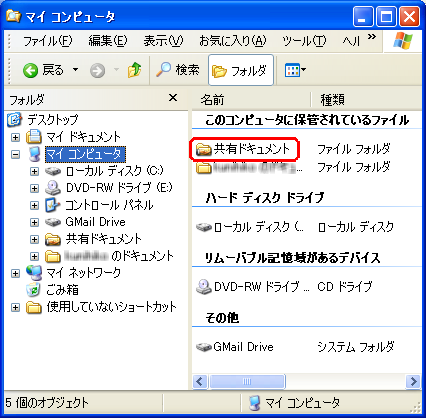Click ローカル ディスク (C:) drive icon in the tree
Image resolution: width=426 pixels, height=418 pixels.
[53, 171]
